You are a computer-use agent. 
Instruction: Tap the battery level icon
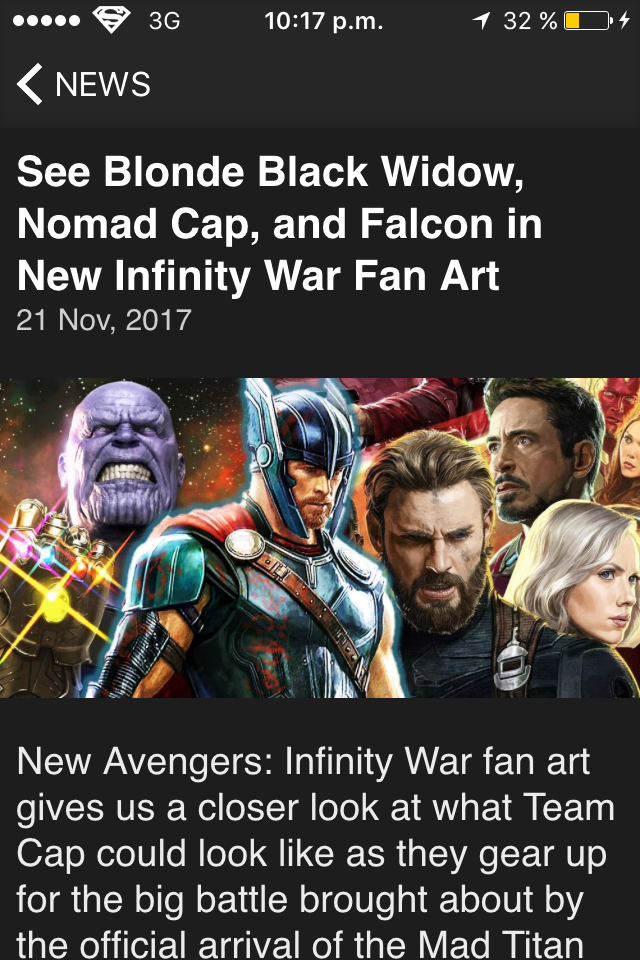click(587, 21)
